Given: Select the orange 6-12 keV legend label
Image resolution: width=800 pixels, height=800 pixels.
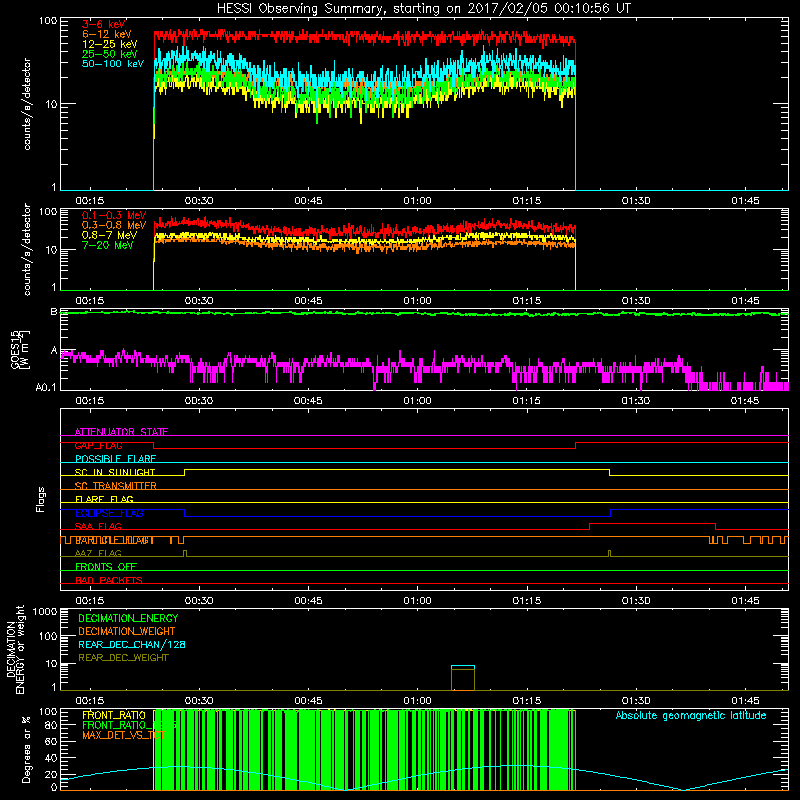Looking at the screenshot, I should tap(107, 34).
